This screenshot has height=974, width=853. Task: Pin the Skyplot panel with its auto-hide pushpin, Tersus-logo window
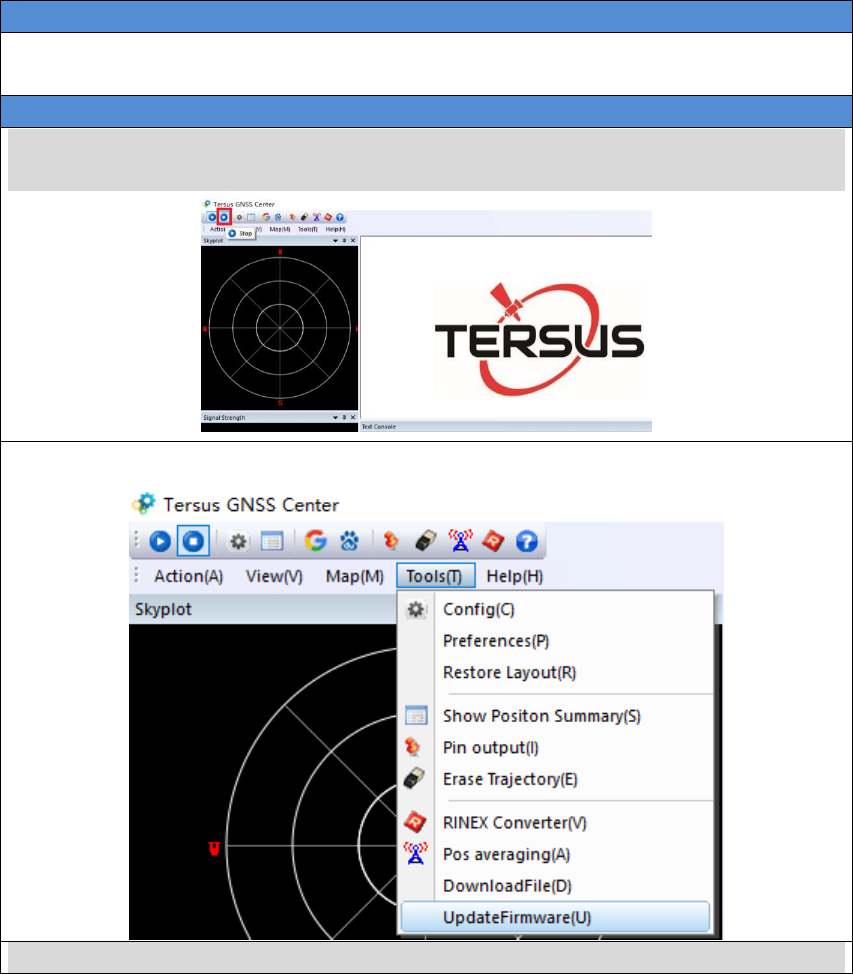point(344,240)
